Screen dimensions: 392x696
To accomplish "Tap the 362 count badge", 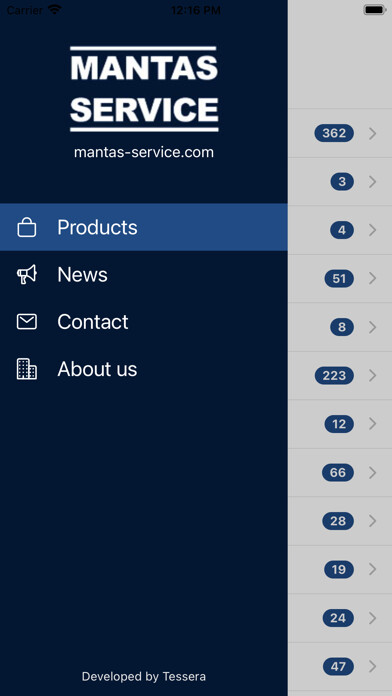I will 334,133.
